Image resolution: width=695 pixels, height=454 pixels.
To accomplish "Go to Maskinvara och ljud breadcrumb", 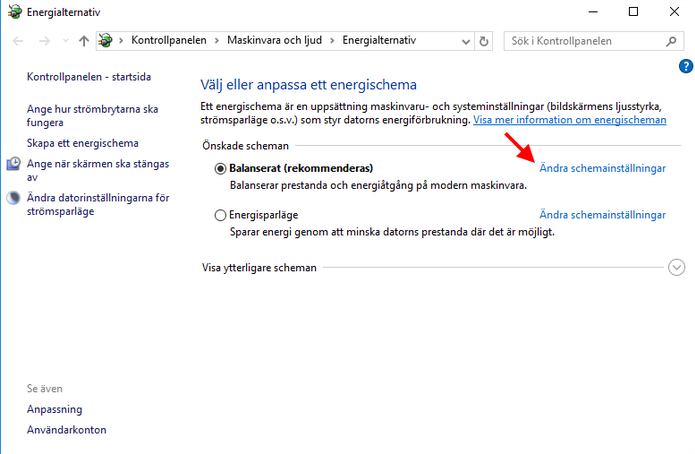I will [274, 40].
